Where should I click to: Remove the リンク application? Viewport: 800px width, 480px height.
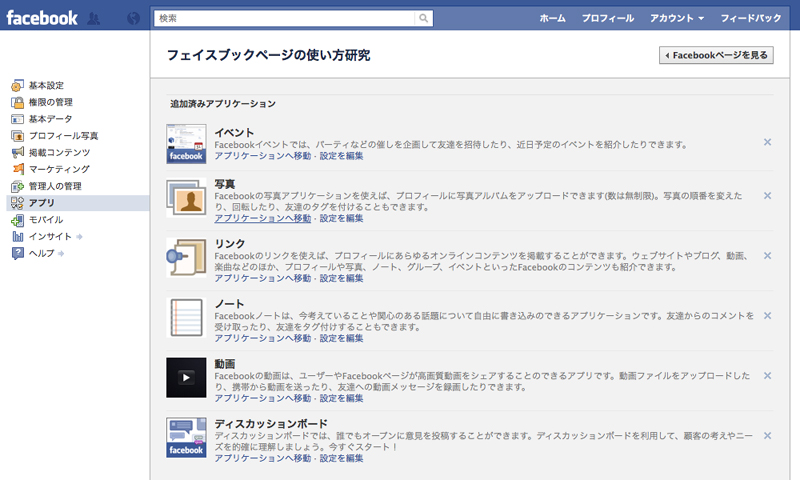767,256
